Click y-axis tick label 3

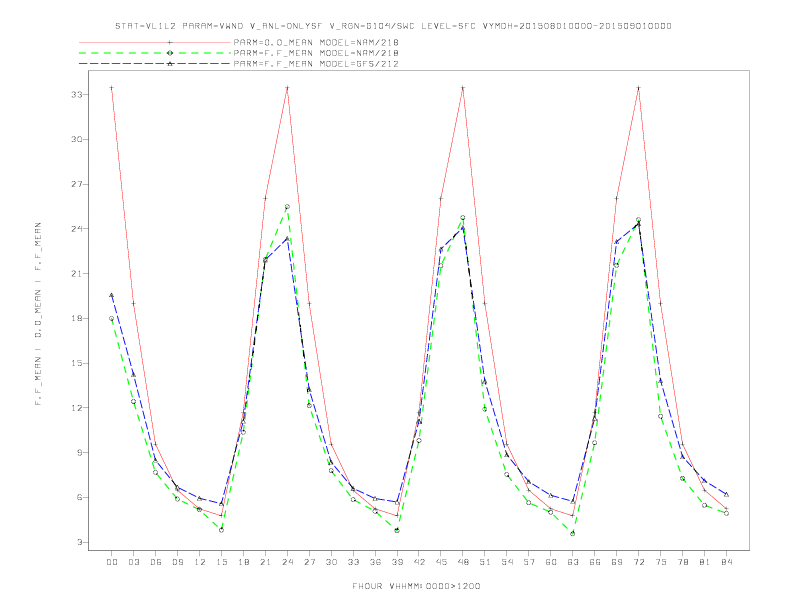pyautogui.click(x=80, y=542)
